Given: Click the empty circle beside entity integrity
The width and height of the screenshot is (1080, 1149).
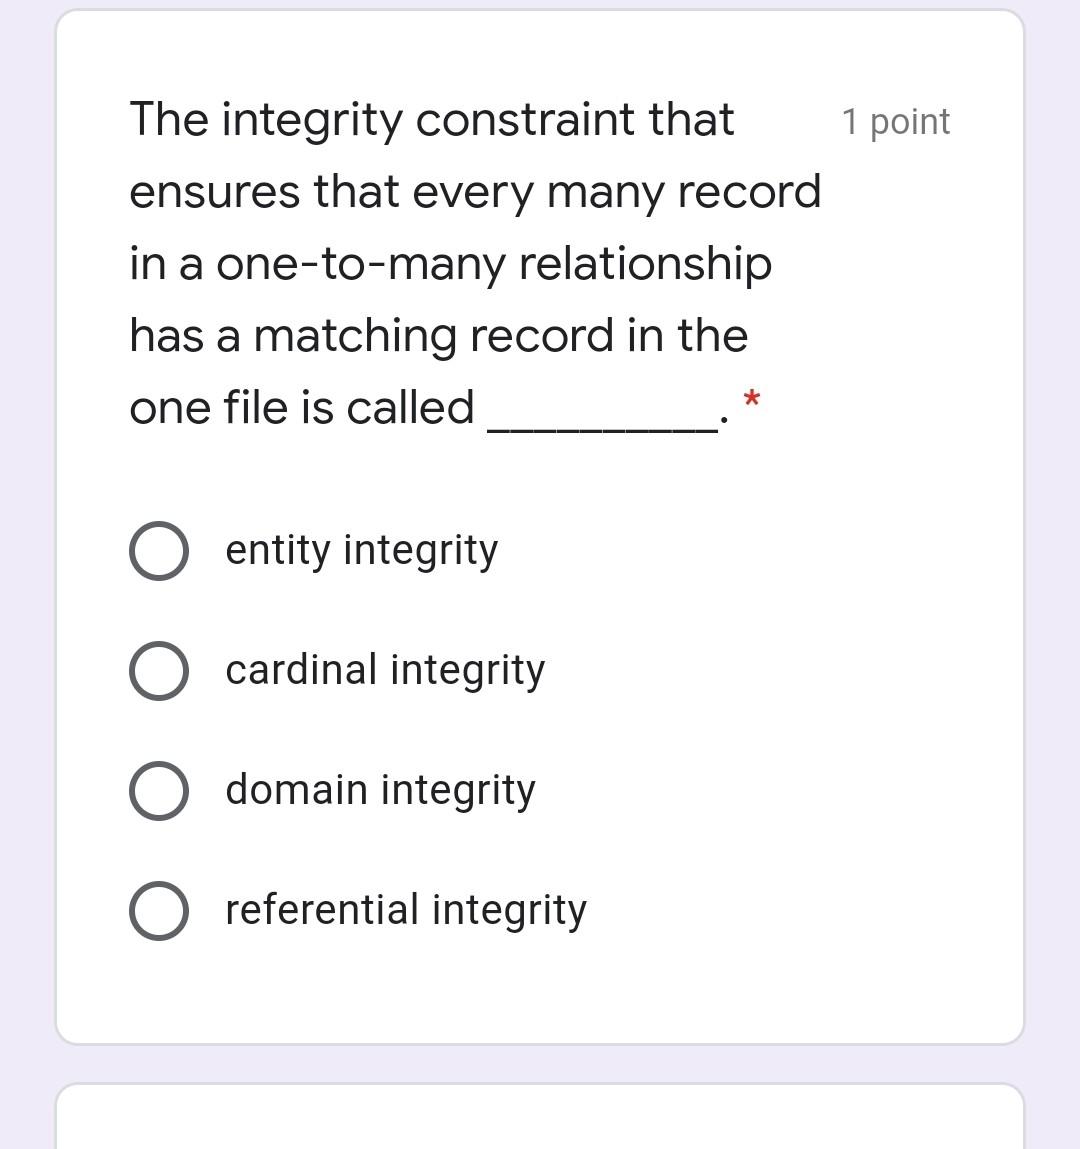Looking at the screenshot, I should coord(158,549).
